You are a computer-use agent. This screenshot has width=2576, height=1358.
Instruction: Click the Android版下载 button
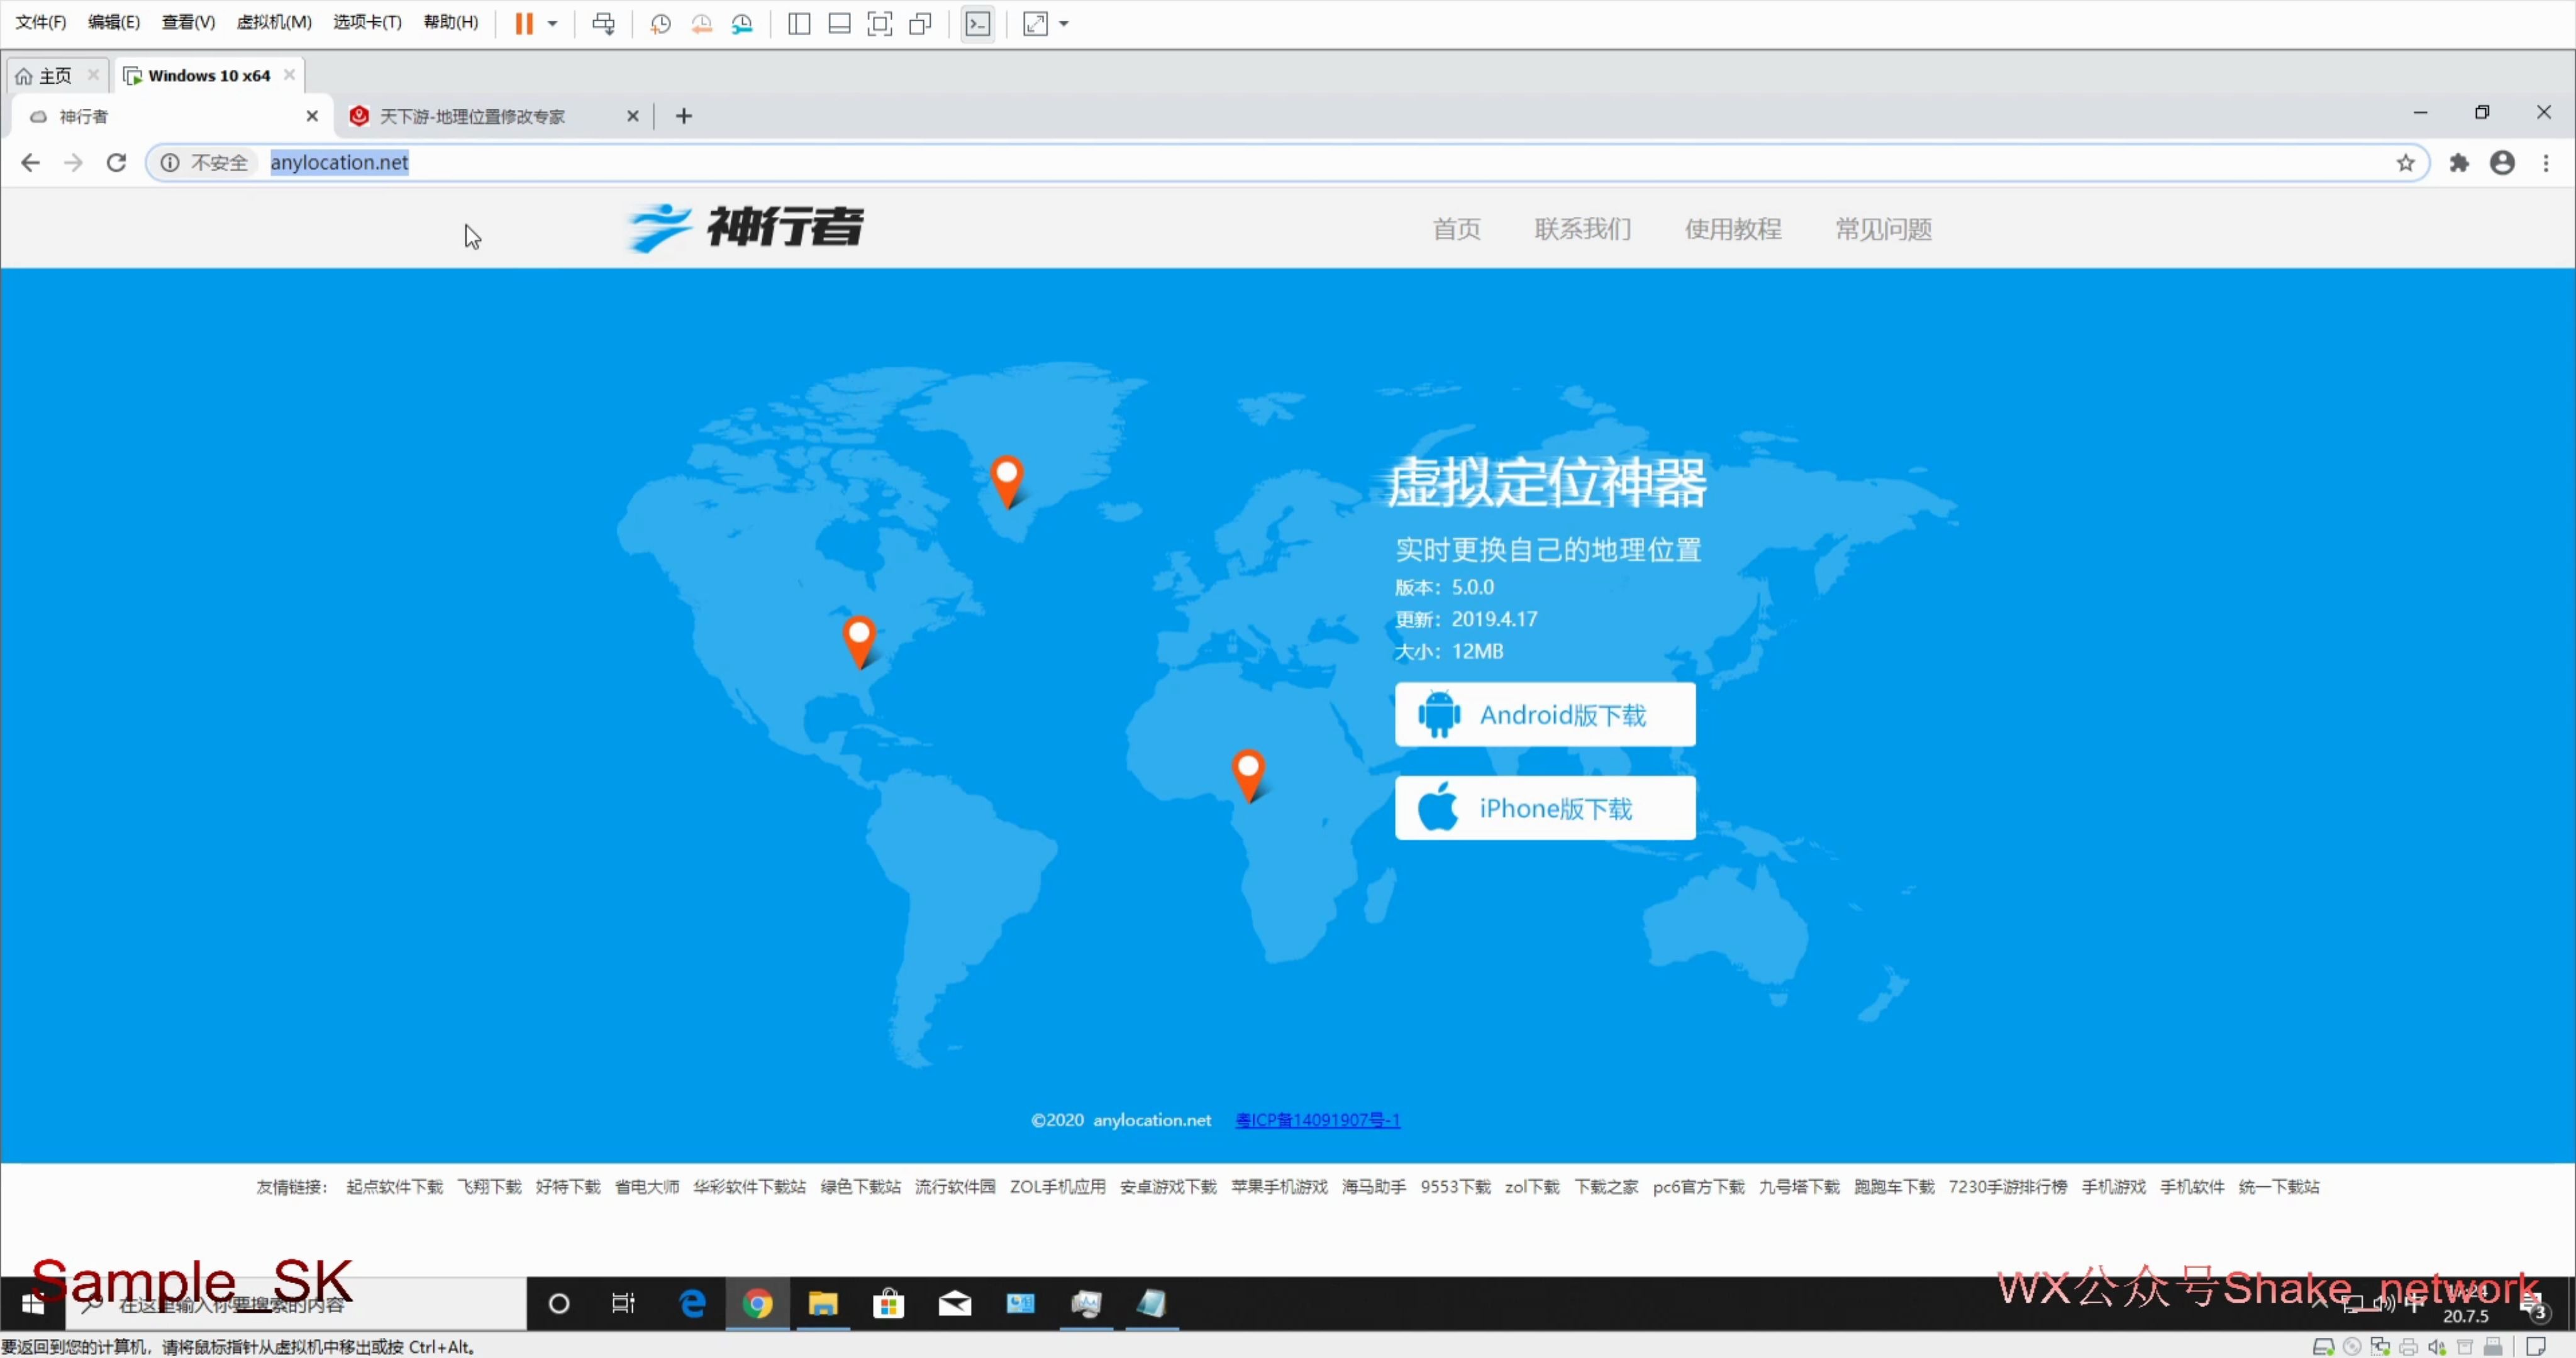(x=1544, y=714)
